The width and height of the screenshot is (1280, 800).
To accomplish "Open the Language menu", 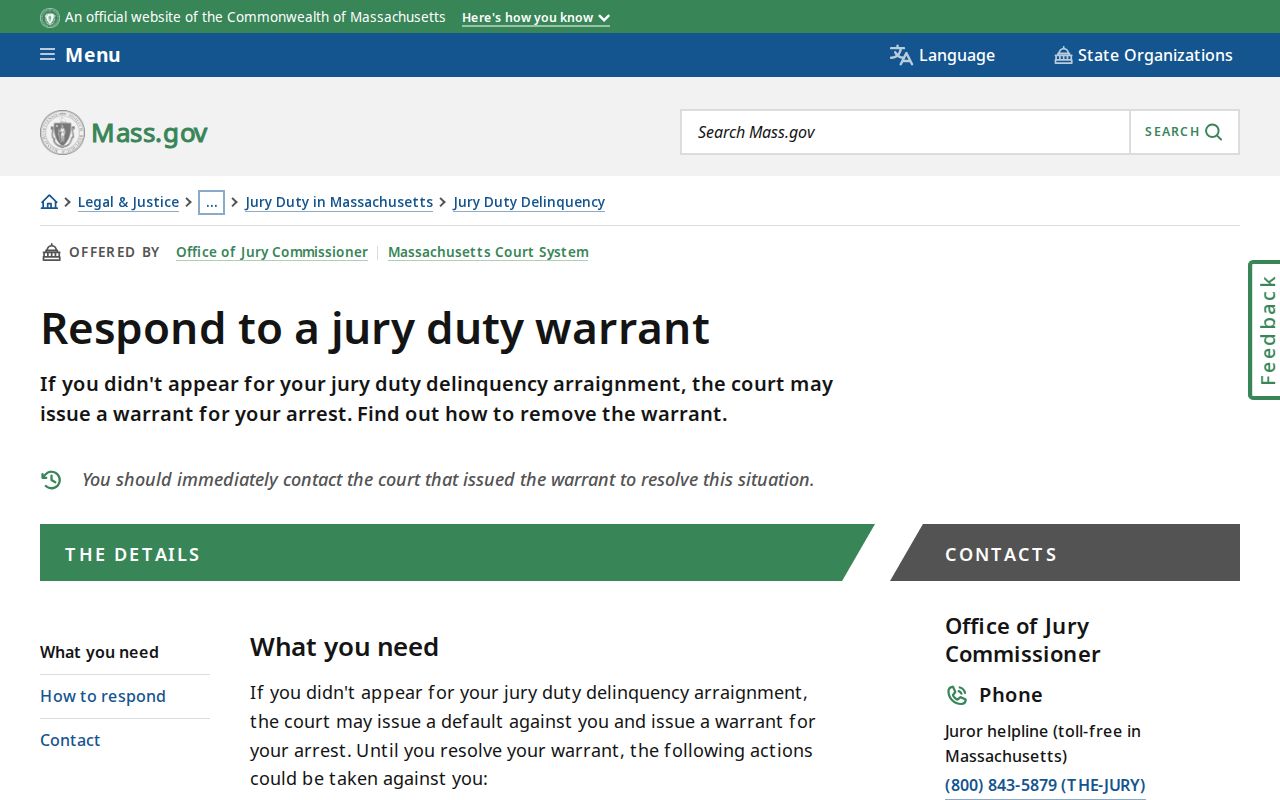I will coord(942,55).
